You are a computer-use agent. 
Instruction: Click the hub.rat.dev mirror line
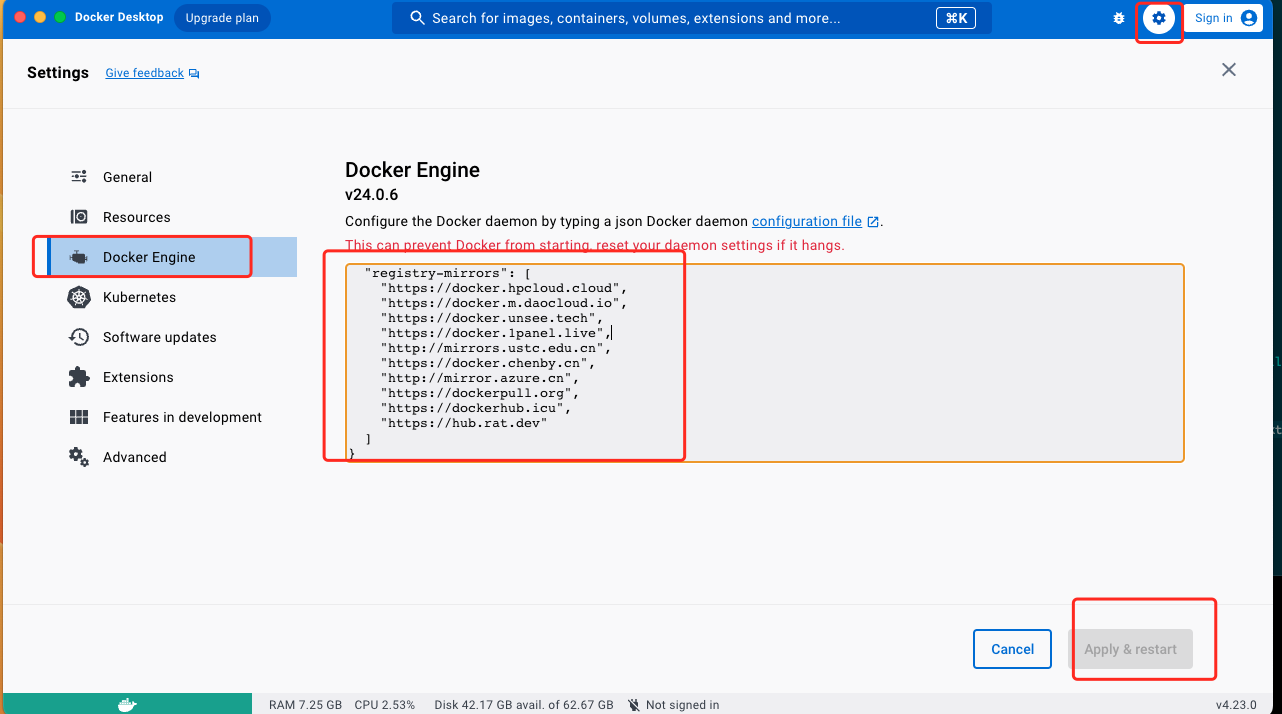pos(464,423)
